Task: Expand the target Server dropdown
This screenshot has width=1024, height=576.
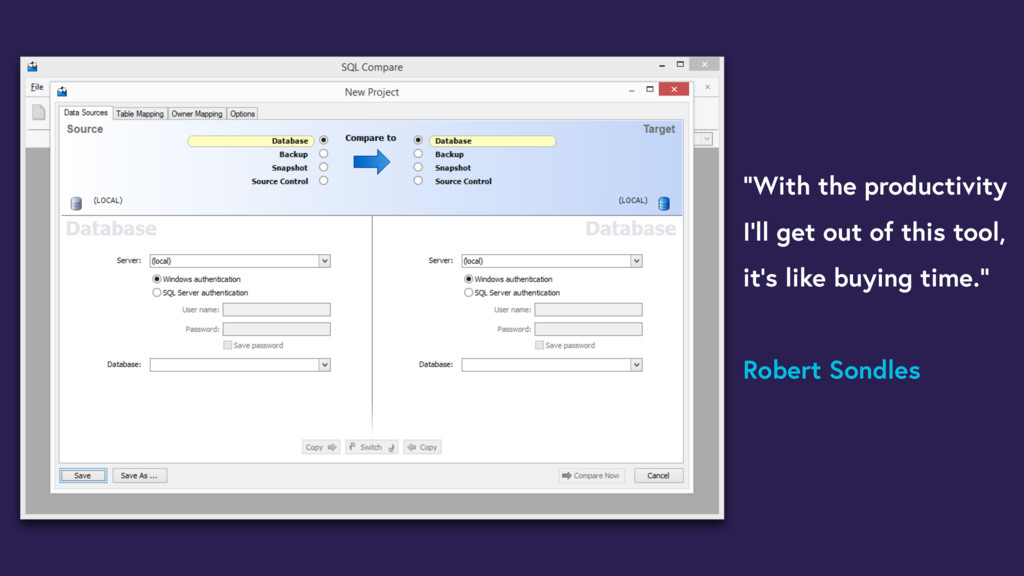Action: (636, 261)
